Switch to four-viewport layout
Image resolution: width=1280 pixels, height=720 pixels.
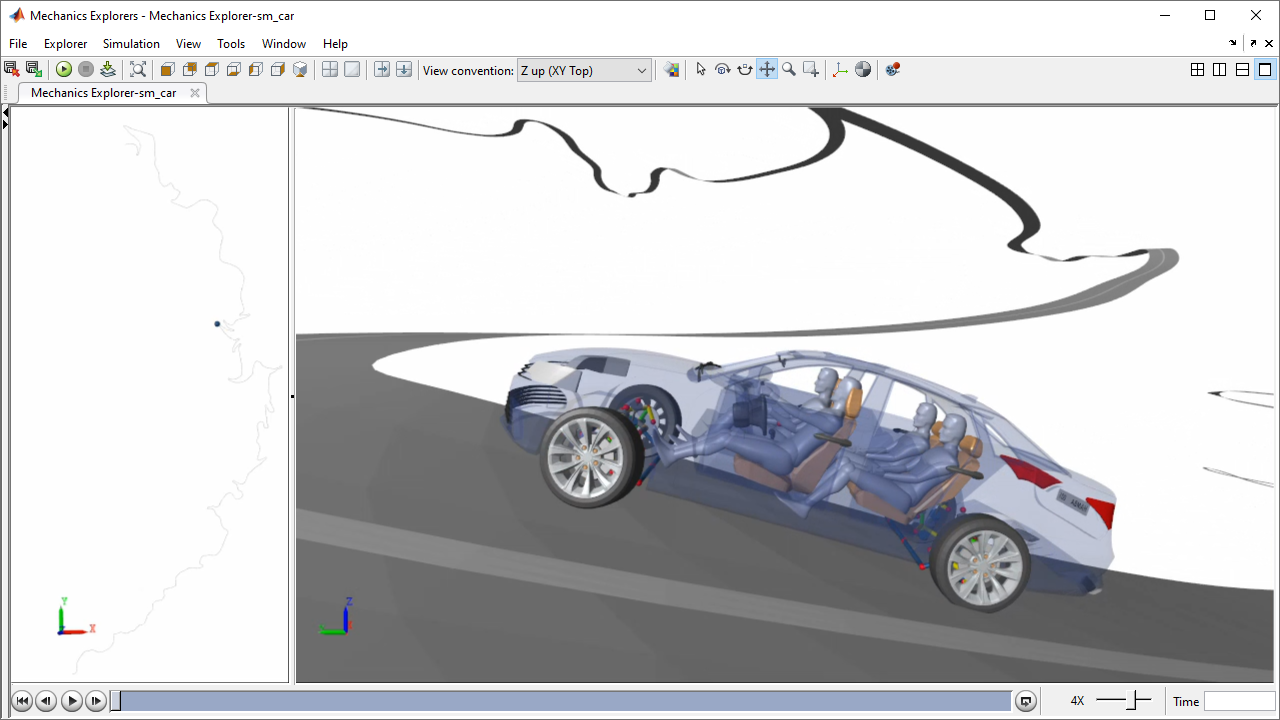tap(1197, 70)
